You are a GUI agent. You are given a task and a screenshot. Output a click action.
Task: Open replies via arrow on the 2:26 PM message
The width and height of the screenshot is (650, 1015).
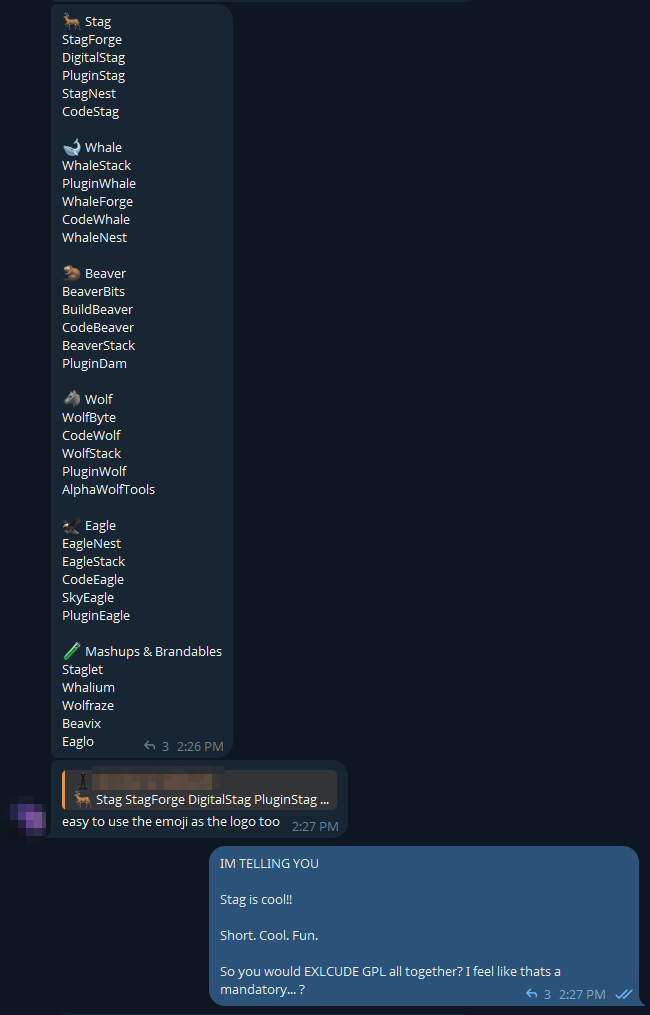[x=150, y=746]
